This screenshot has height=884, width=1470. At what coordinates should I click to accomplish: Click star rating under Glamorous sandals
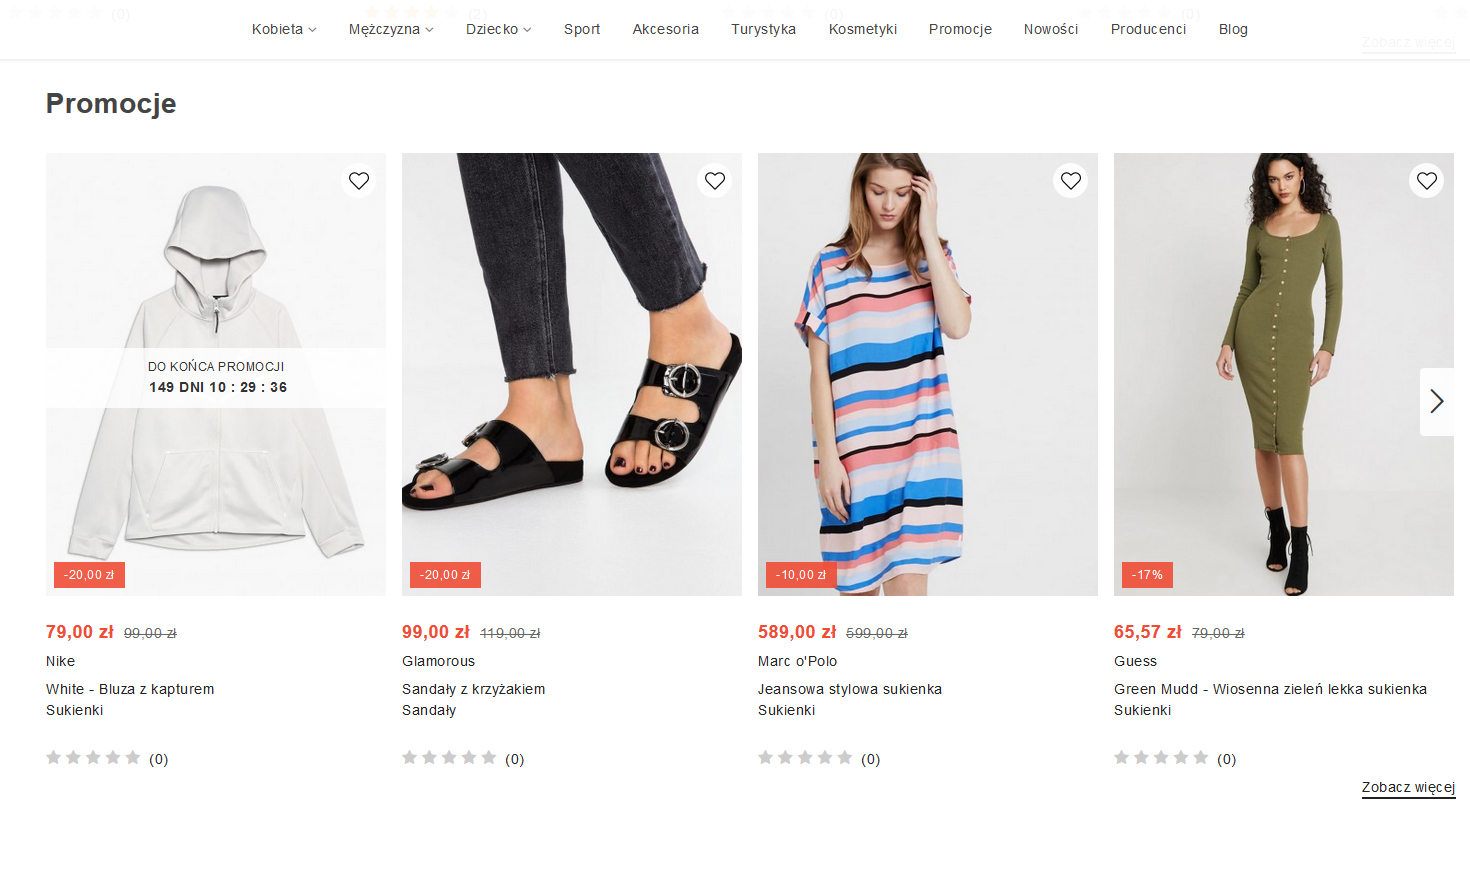coord(449,758)
